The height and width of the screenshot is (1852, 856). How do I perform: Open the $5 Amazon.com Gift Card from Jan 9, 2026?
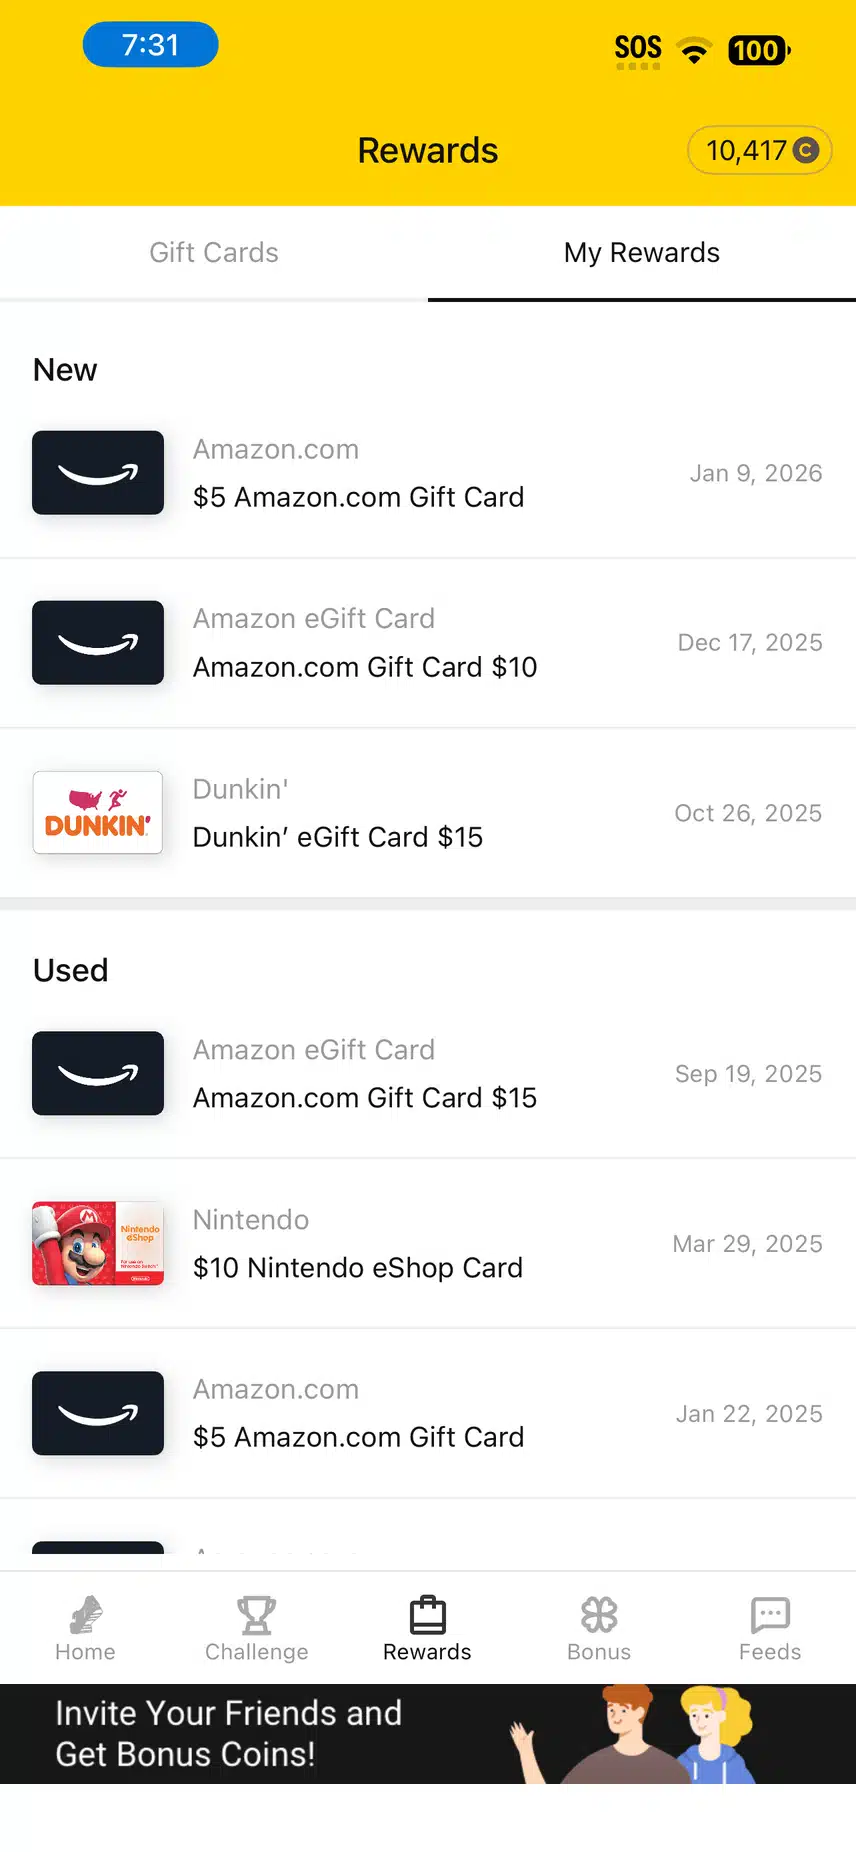(358, 497)
